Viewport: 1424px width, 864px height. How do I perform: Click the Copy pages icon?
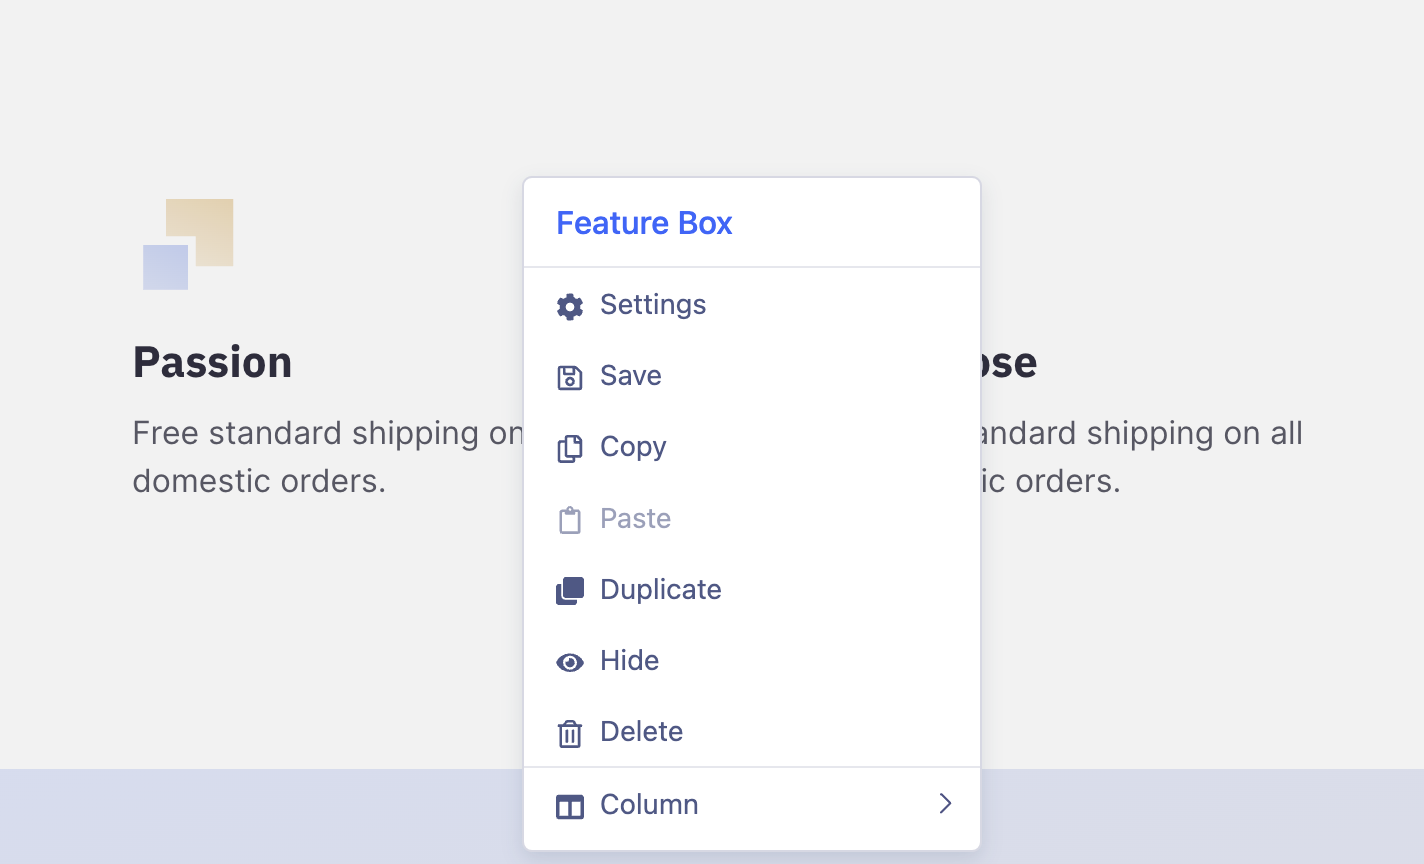point(570,448)
